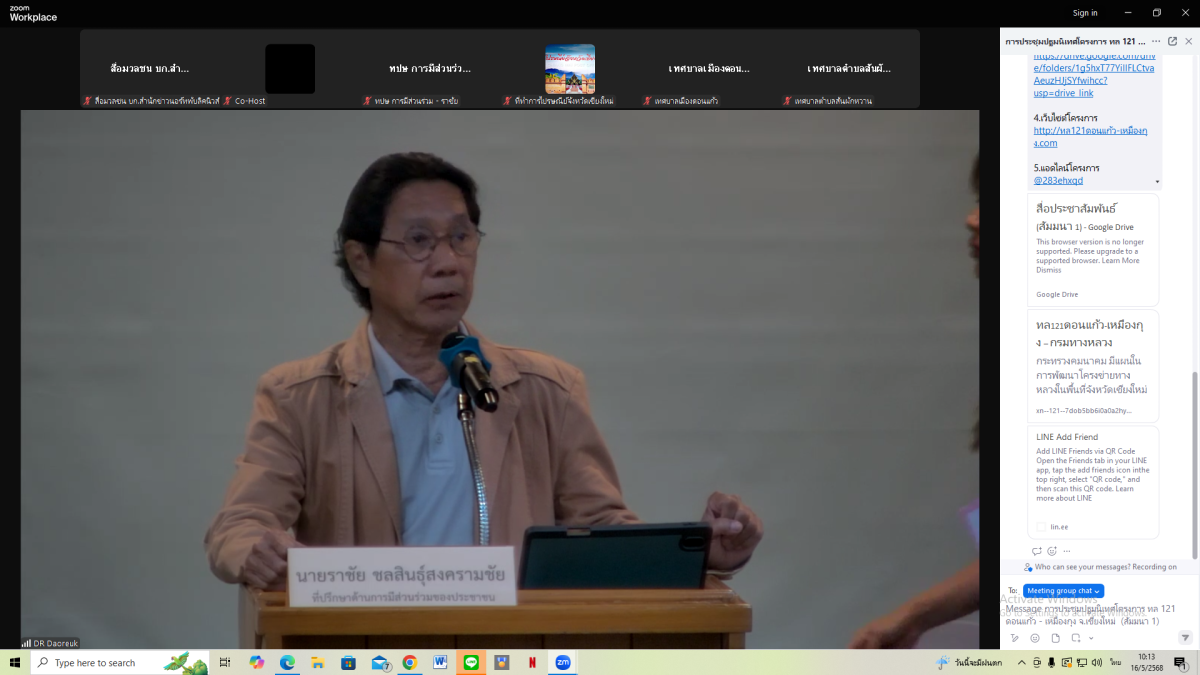
Task: Click the taskbar search box
Action: 120,662
